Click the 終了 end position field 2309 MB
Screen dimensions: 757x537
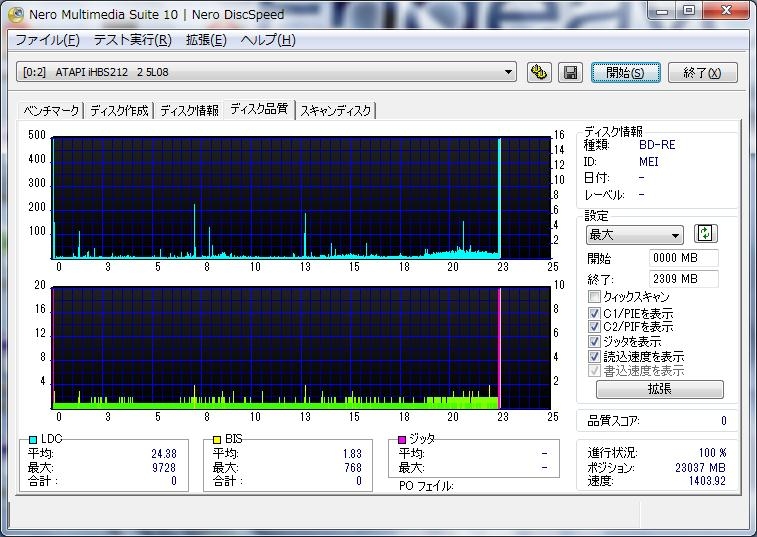(684, 279)
